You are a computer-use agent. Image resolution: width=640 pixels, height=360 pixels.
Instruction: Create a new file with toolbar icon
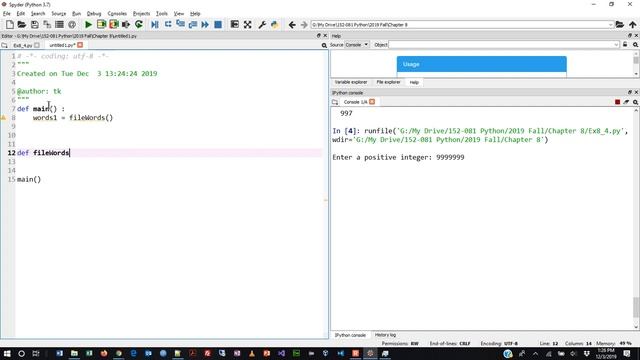9,24
